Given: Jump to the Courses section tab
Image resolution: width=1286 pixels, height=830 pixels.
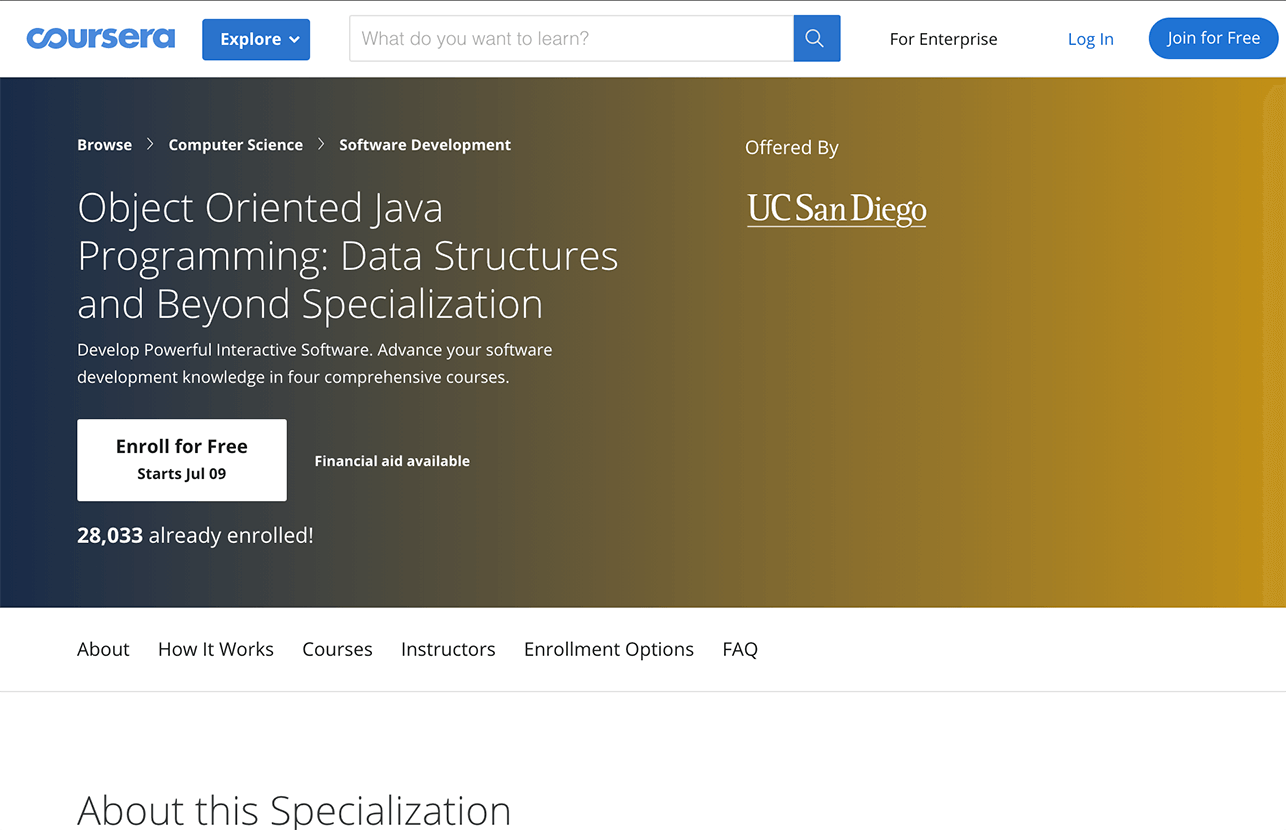Looking at the screenshot, I should pos(337,649).
